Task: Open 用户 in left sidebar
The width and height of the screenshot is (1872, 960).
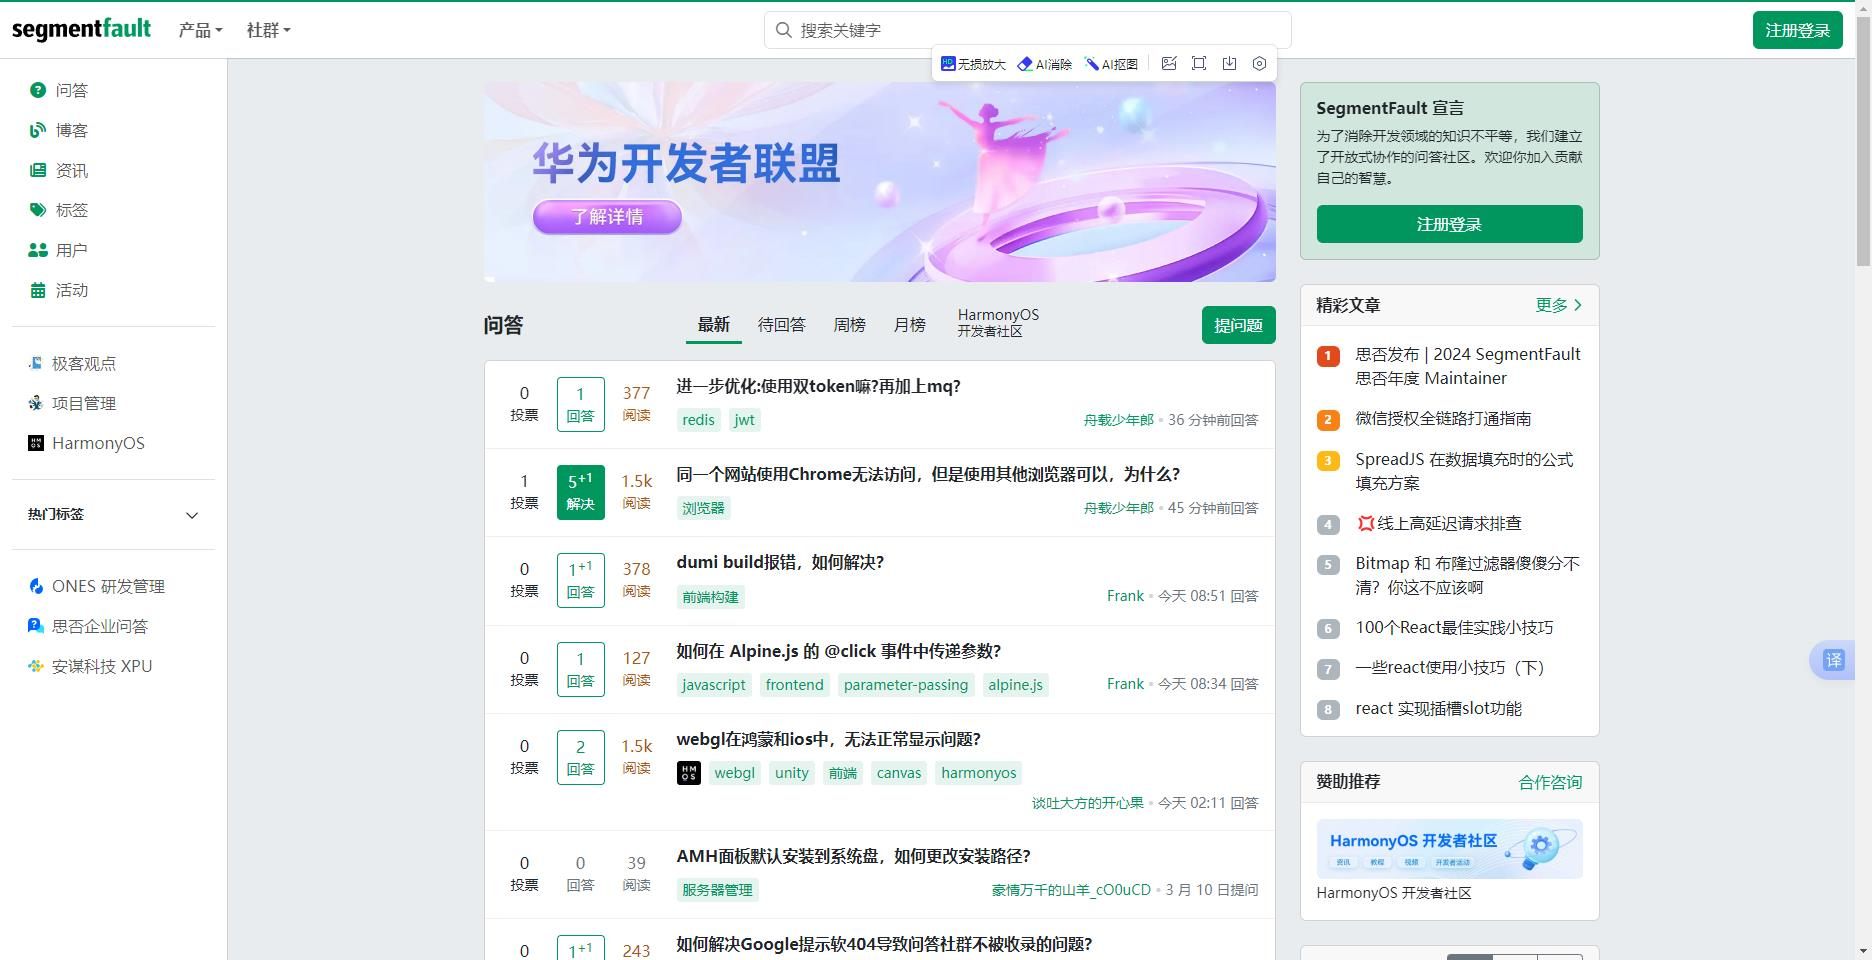Action: coord(59,250)
